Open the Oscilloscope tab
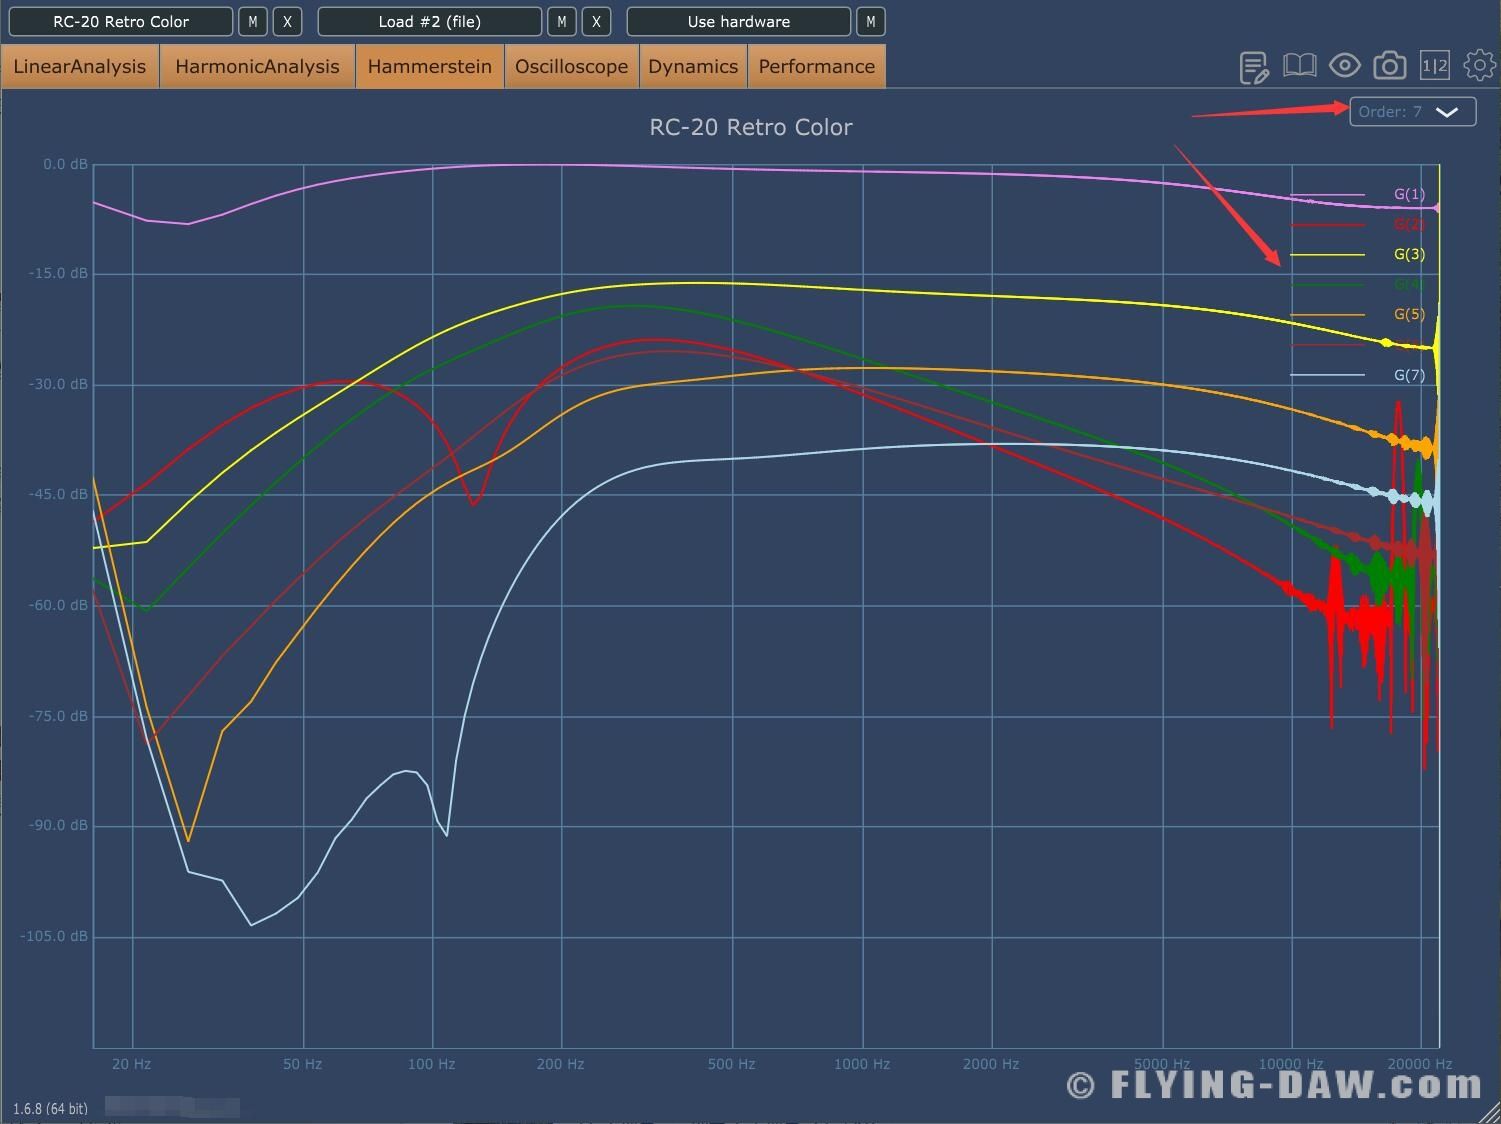 (x=571, y=66)
